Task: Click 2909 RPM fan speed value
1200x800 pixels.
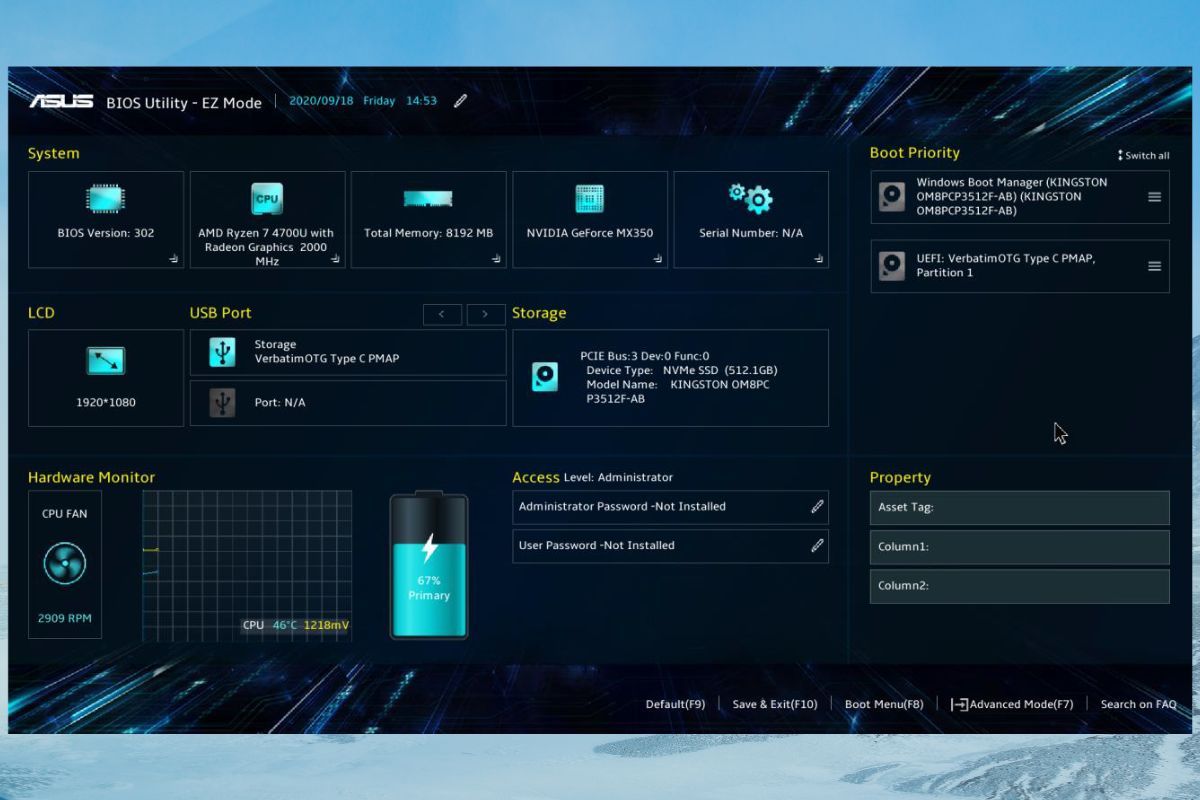Action: coord(65,619)
